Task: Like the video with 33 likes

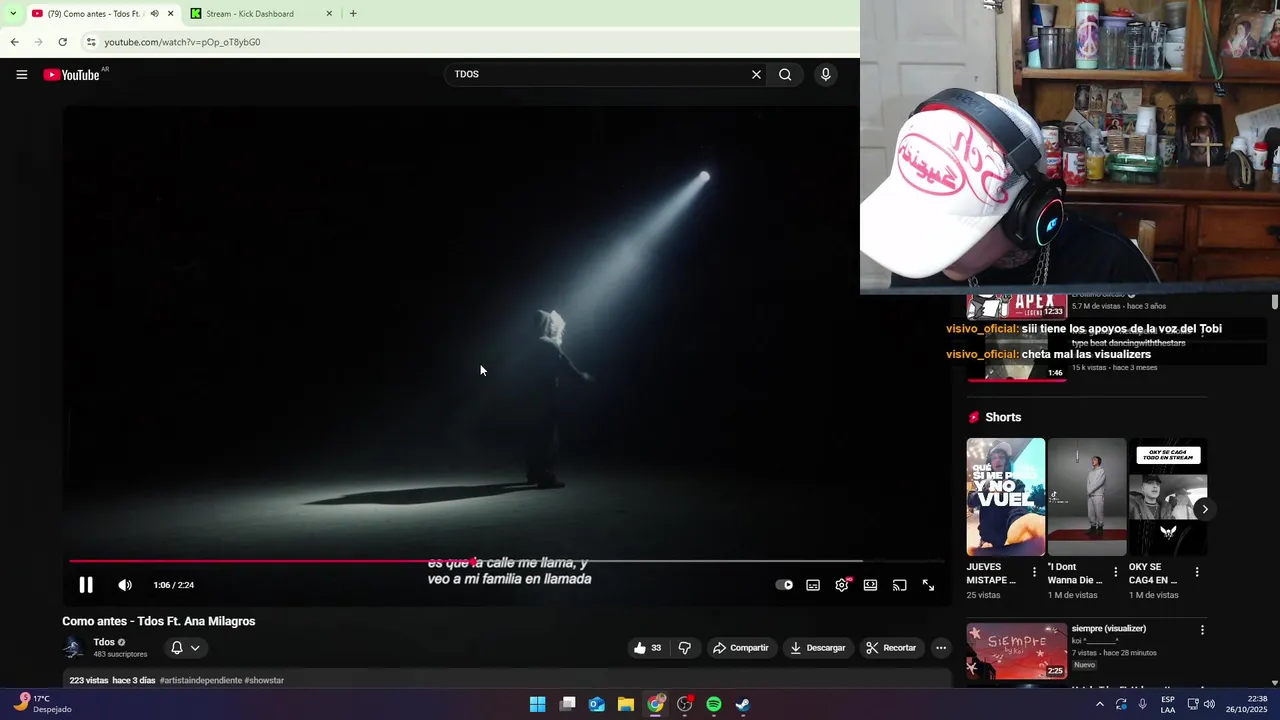Action: [x=648, y=648]
